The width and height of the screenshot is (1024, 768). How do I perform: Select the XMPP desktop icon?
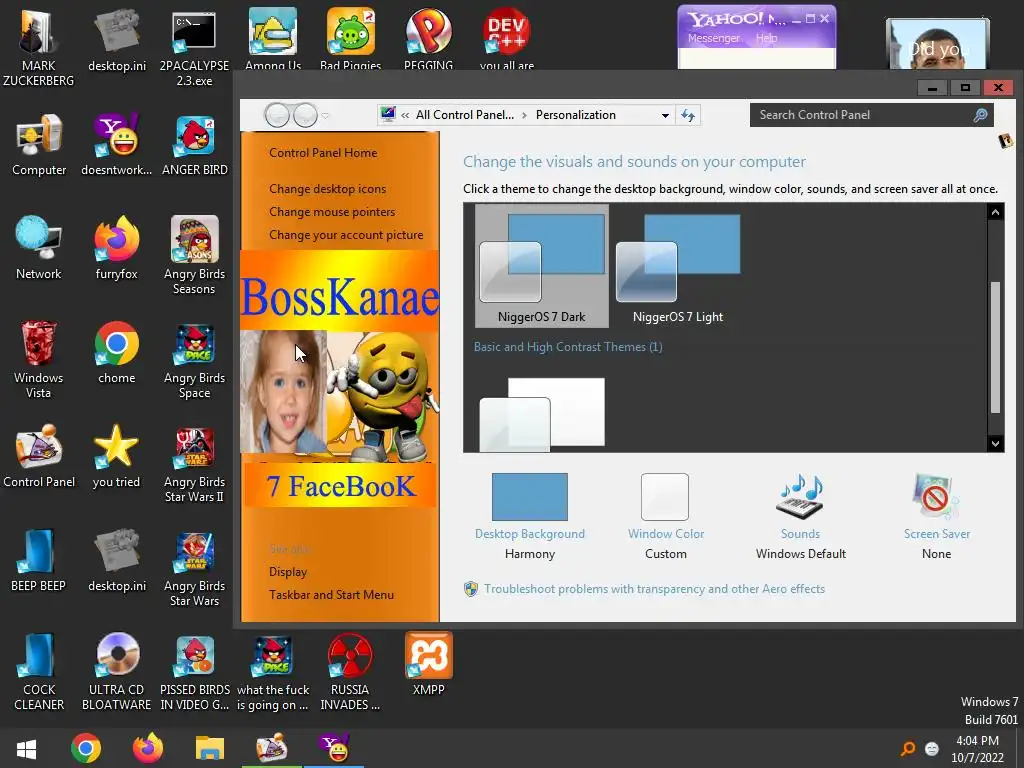tap(428, 664)
